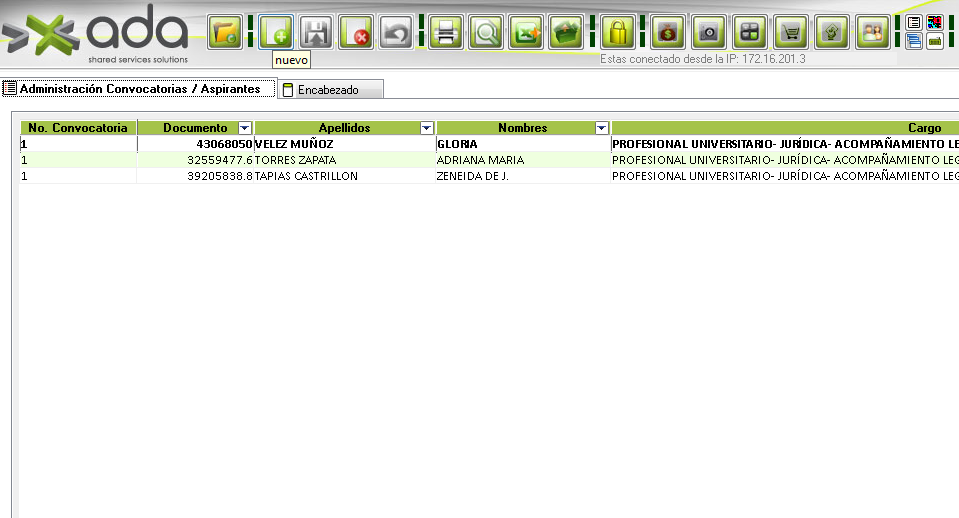The width and height of the screenshot is (959, 518).
Task: Click the small cascade windows icon
Action: tap(914, 42)
